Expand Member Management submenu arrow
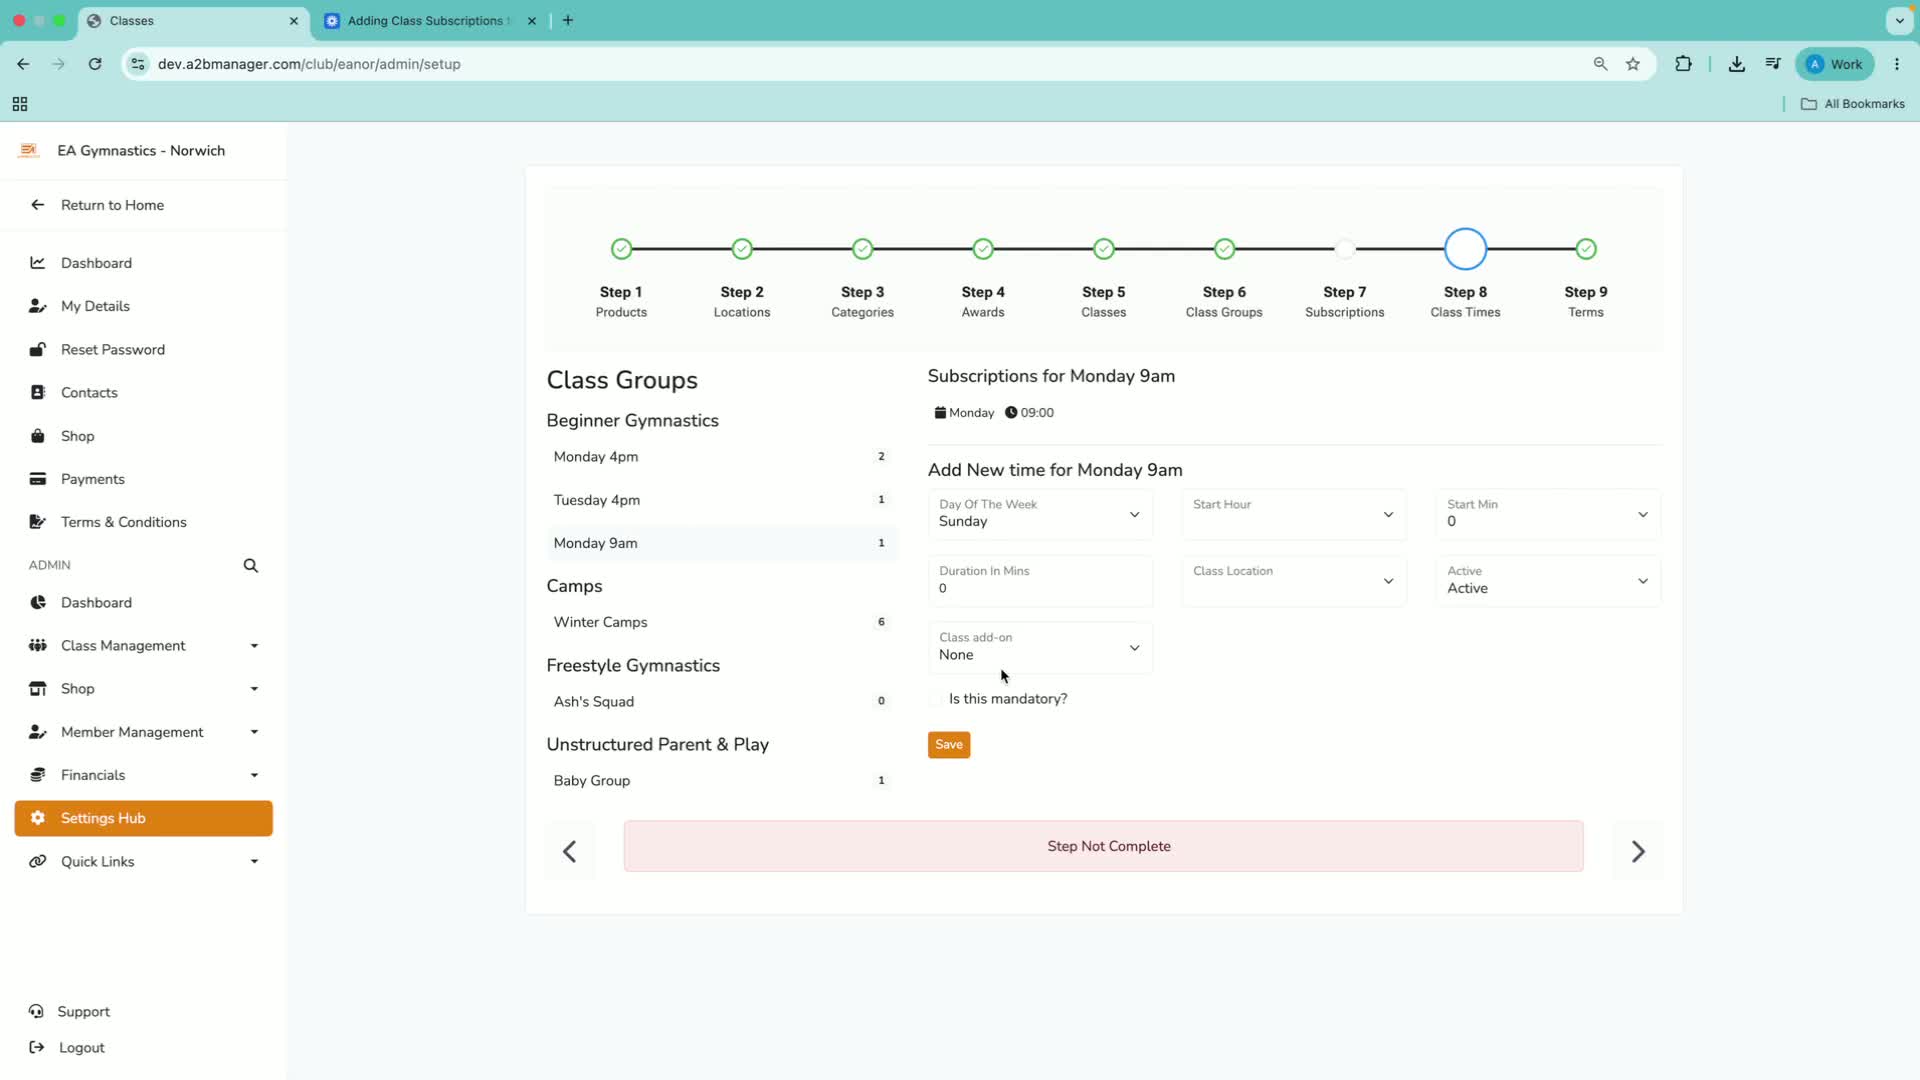Screen dimensions: 1920x1080 (254, 732)
